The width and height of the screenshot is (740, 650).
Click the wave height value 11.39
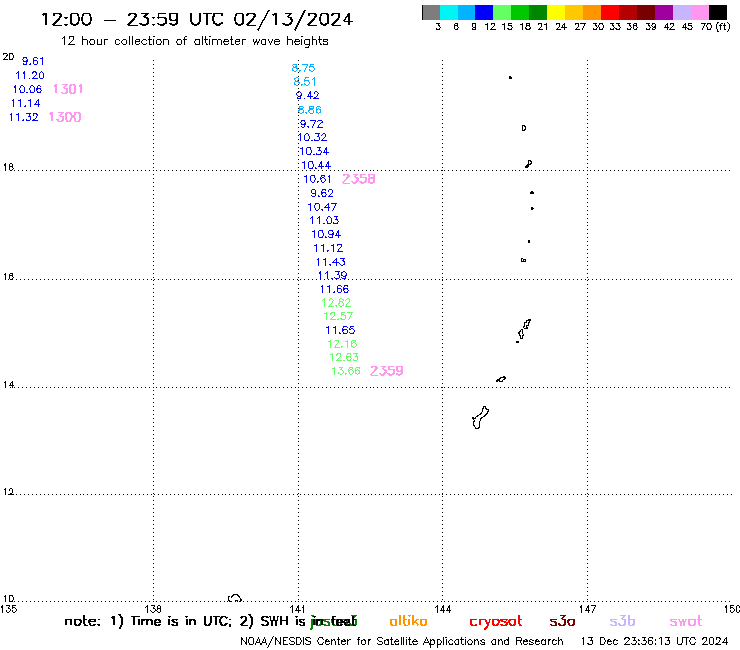[332, 275]
